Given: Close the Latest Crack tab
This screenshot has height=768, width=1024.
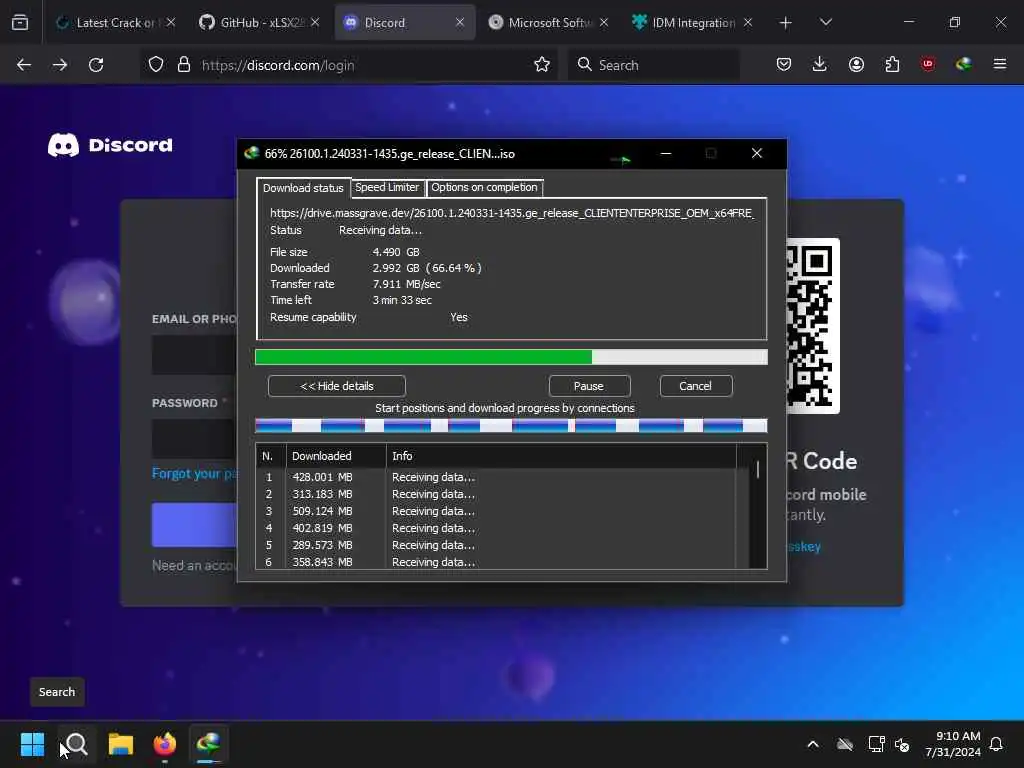Looking at the screenshot, I should 170,23.
